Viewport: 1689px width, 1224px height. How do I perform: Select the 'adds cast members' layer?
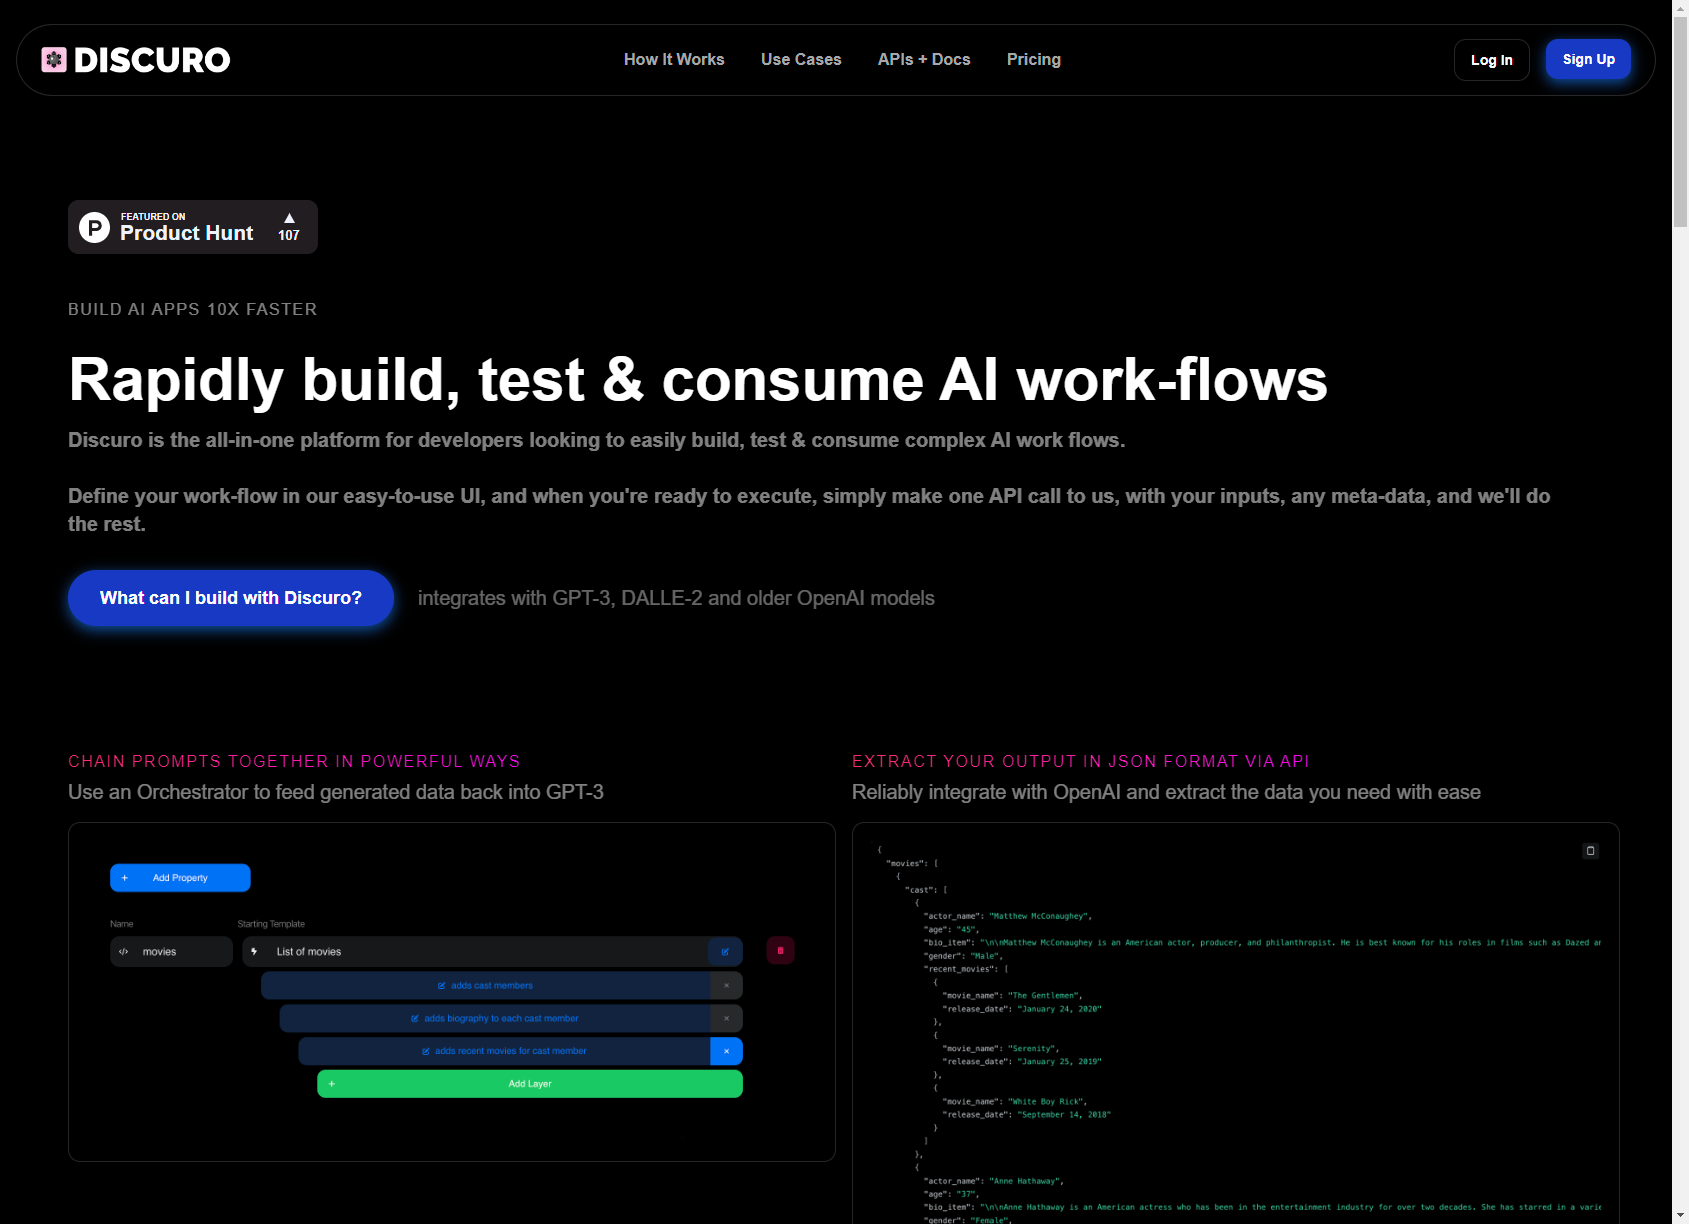[x=486, y=986]
